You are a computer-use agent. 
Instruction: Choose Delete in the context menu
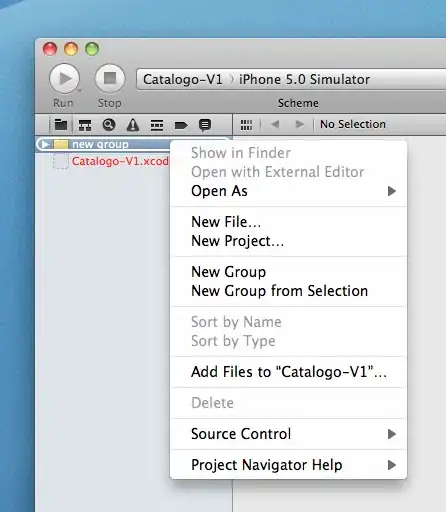click(x=212, y=403)
